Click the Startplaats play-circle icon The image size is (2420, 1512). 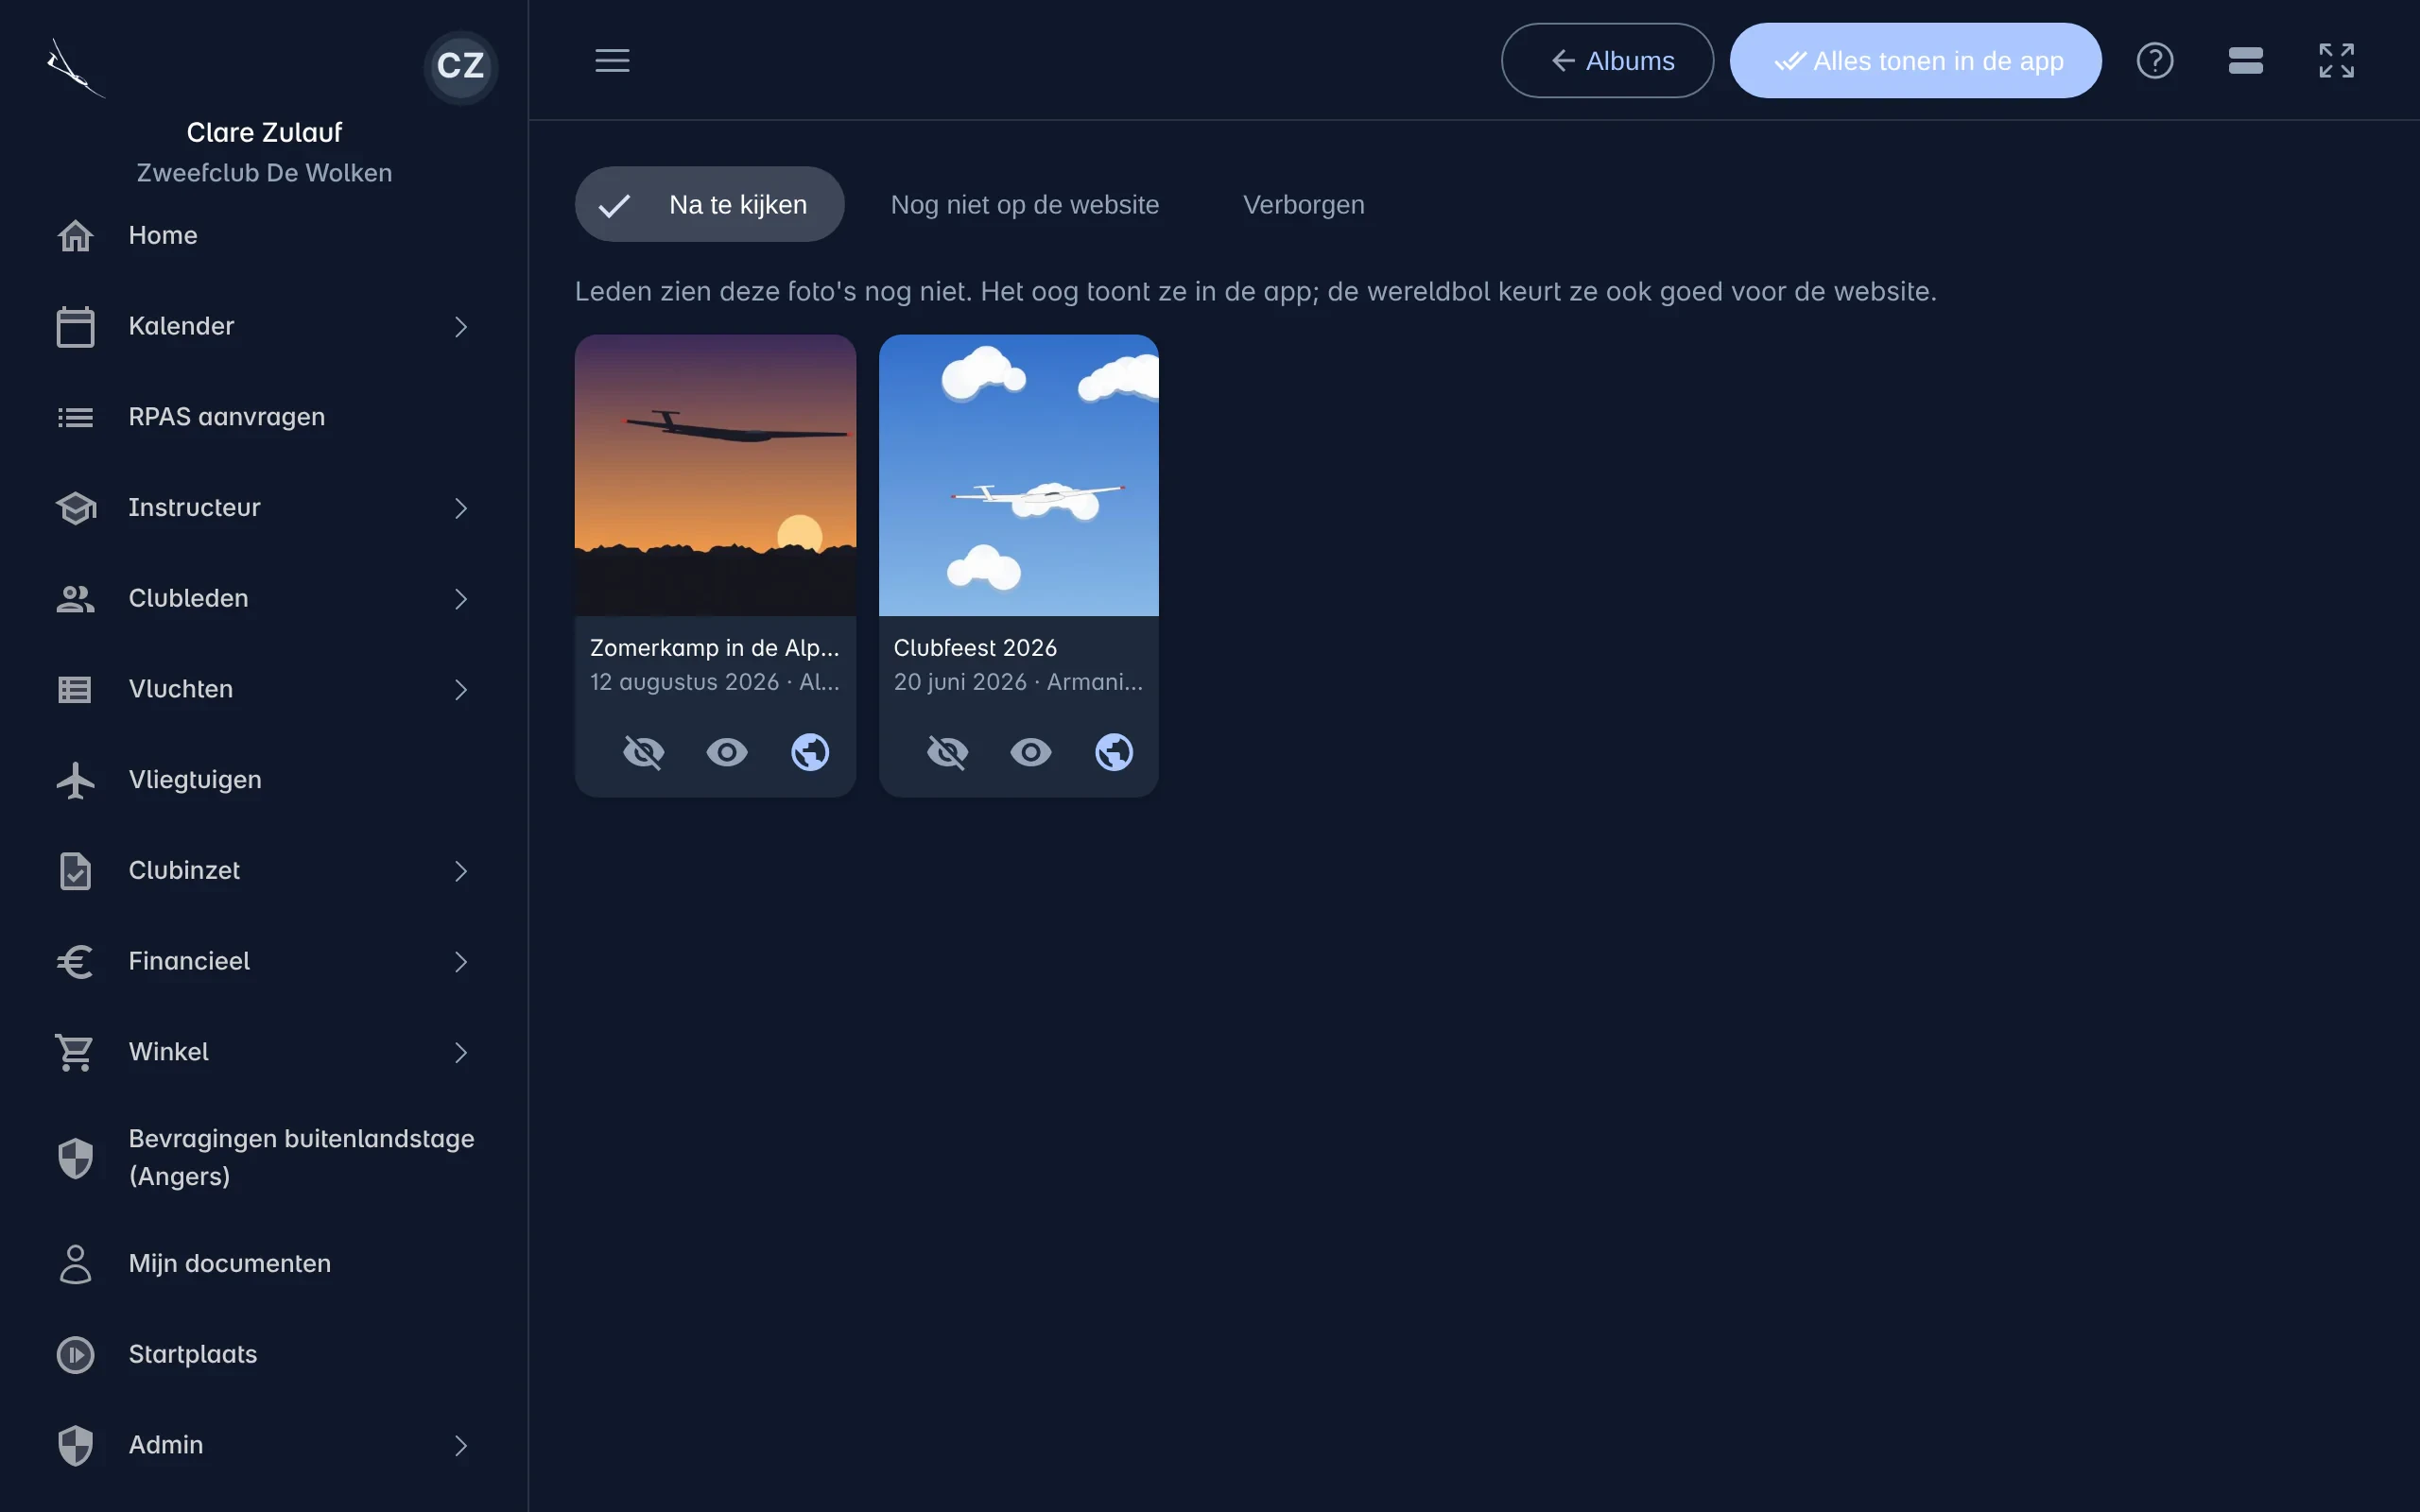click(75, 1355)
